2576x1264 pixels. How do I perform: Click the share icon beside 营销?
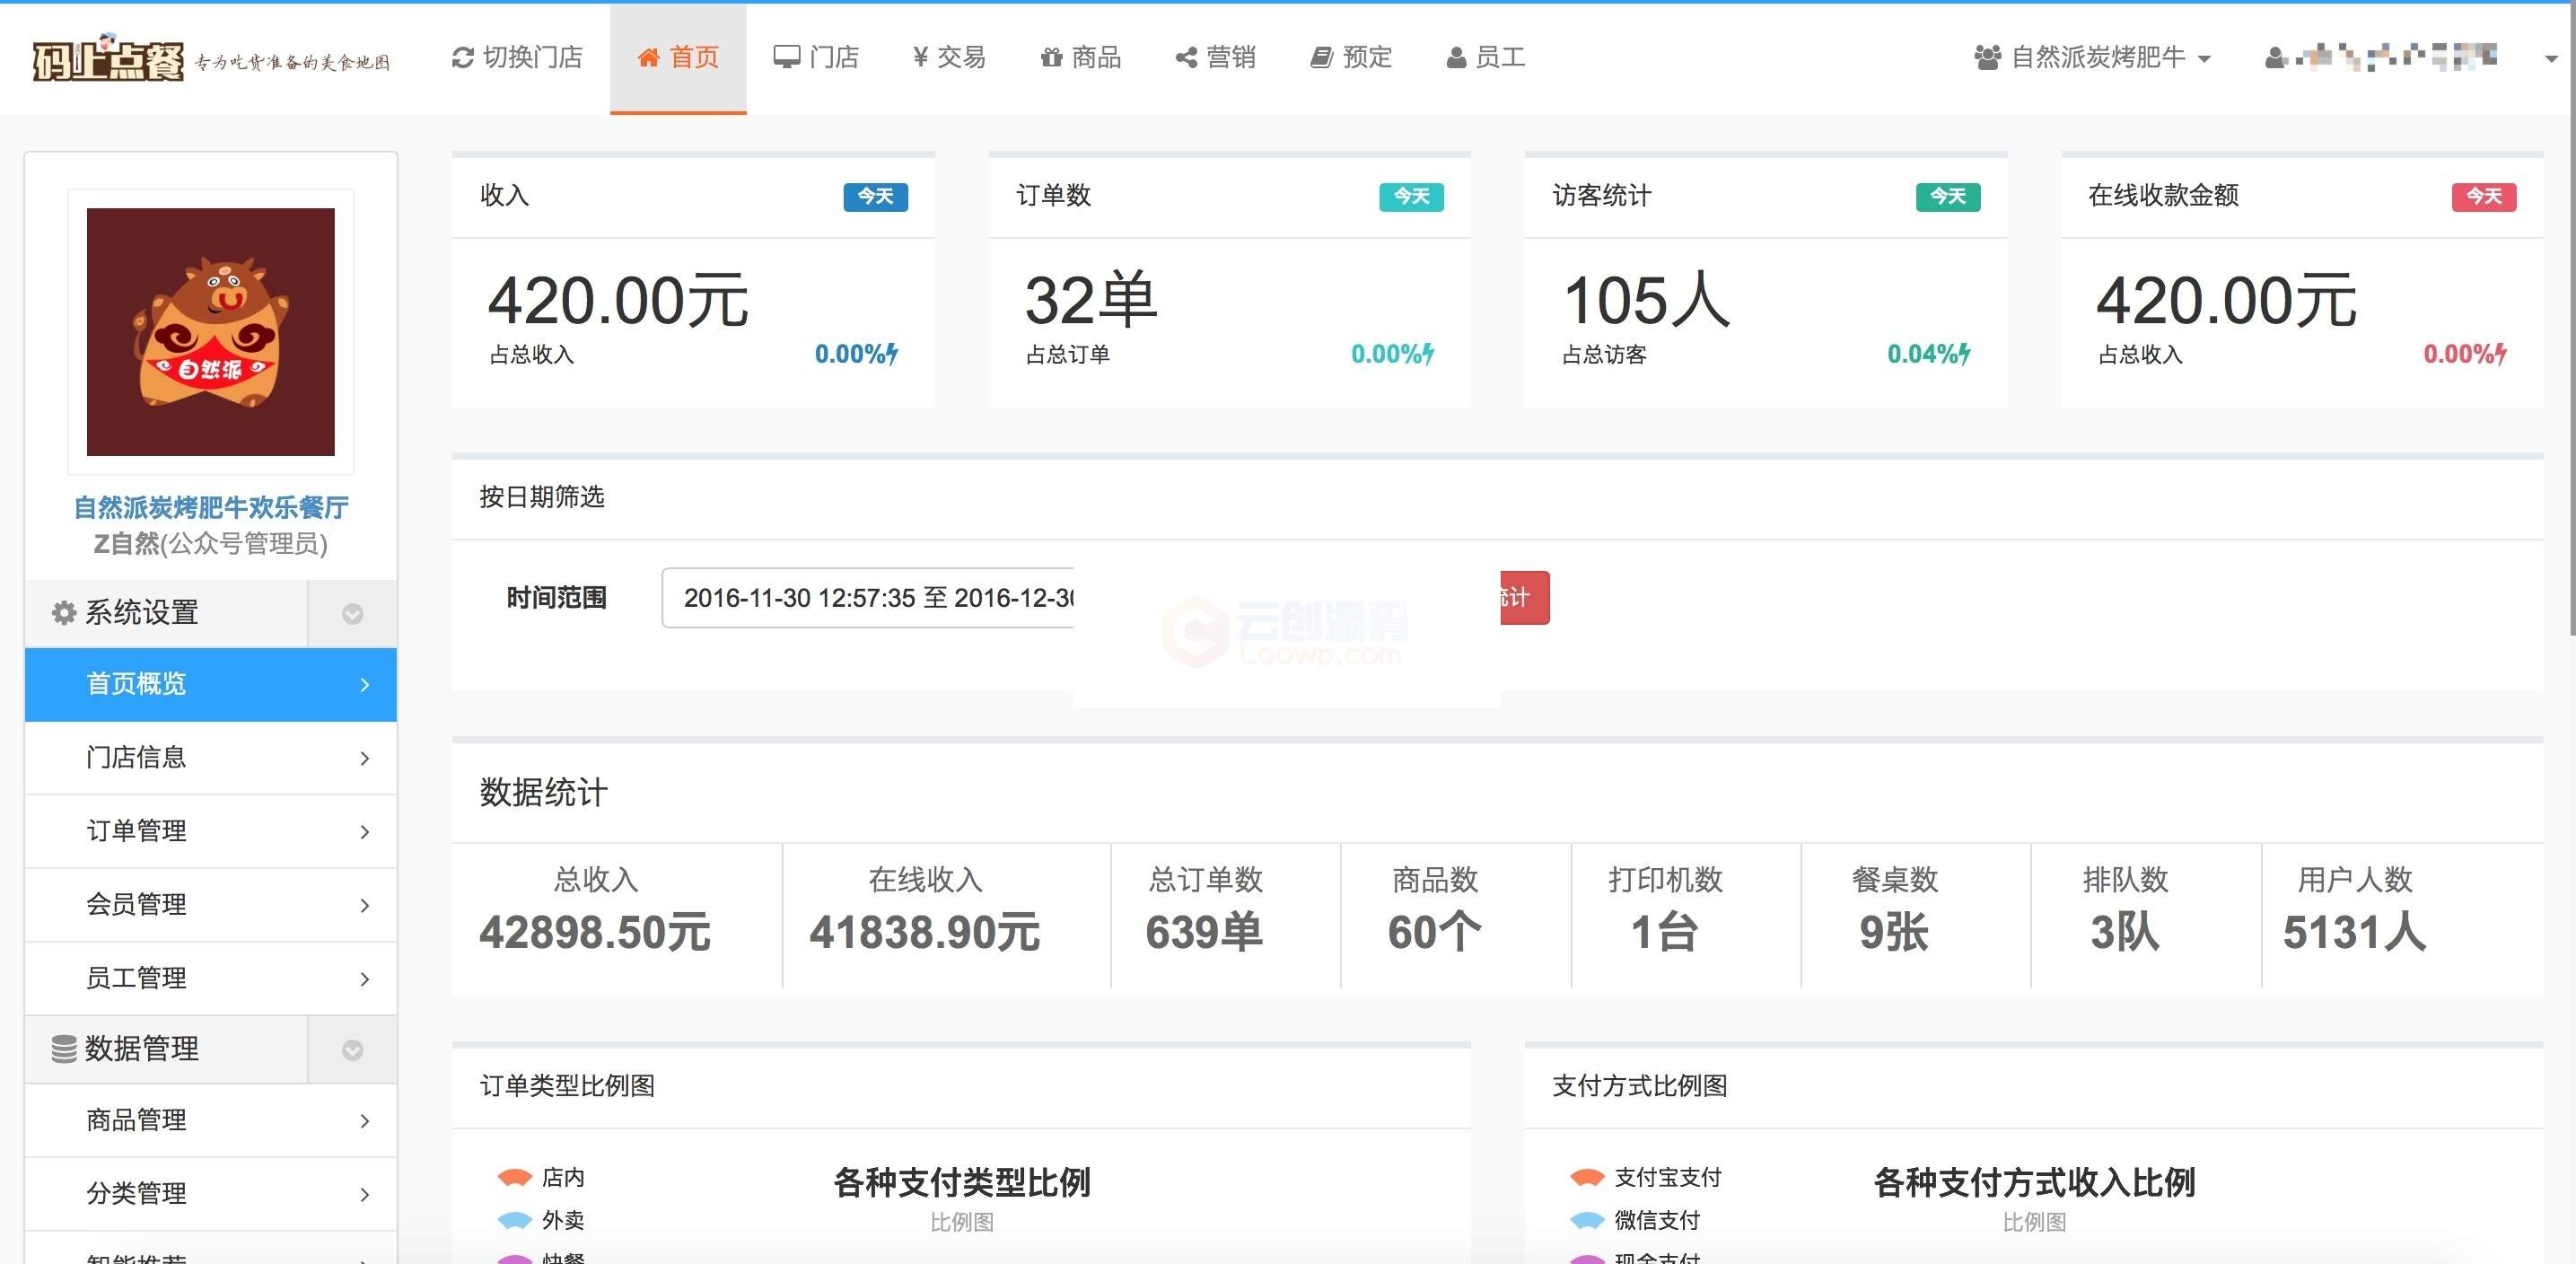click(x=1186, y=58)
